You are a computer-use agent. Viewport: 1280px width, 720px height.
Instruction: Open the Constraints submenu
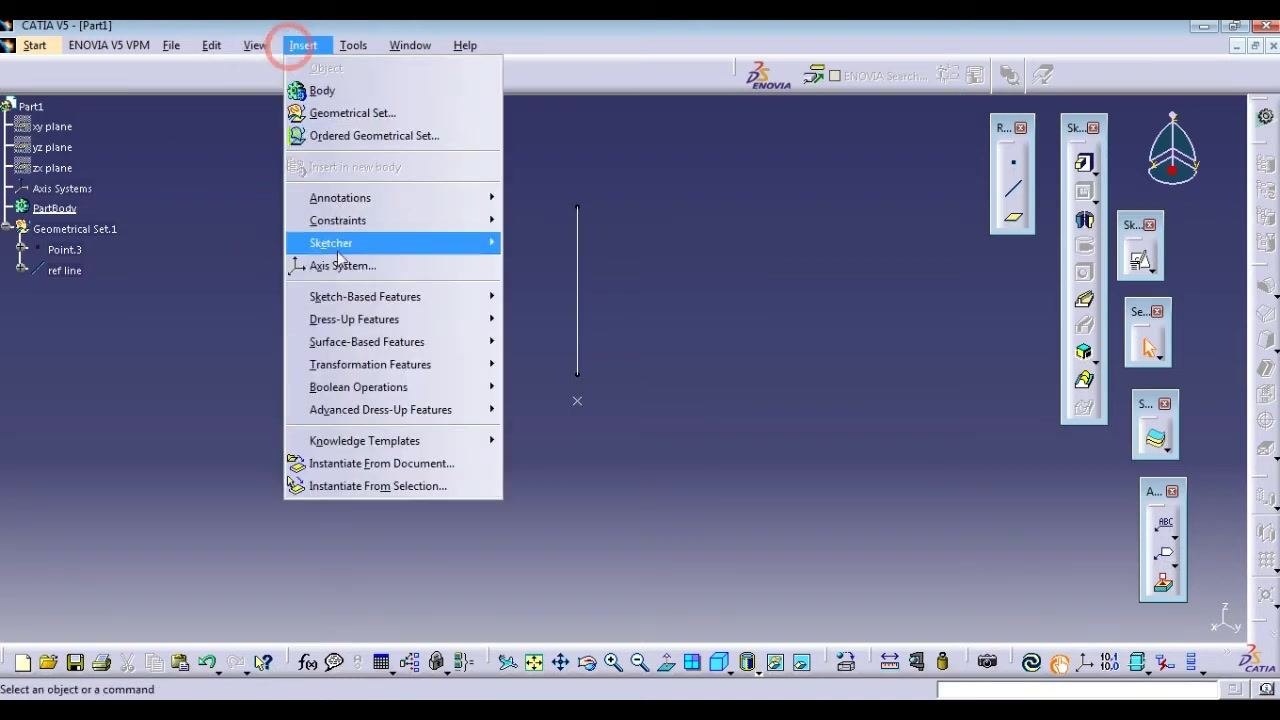(393, 220)
